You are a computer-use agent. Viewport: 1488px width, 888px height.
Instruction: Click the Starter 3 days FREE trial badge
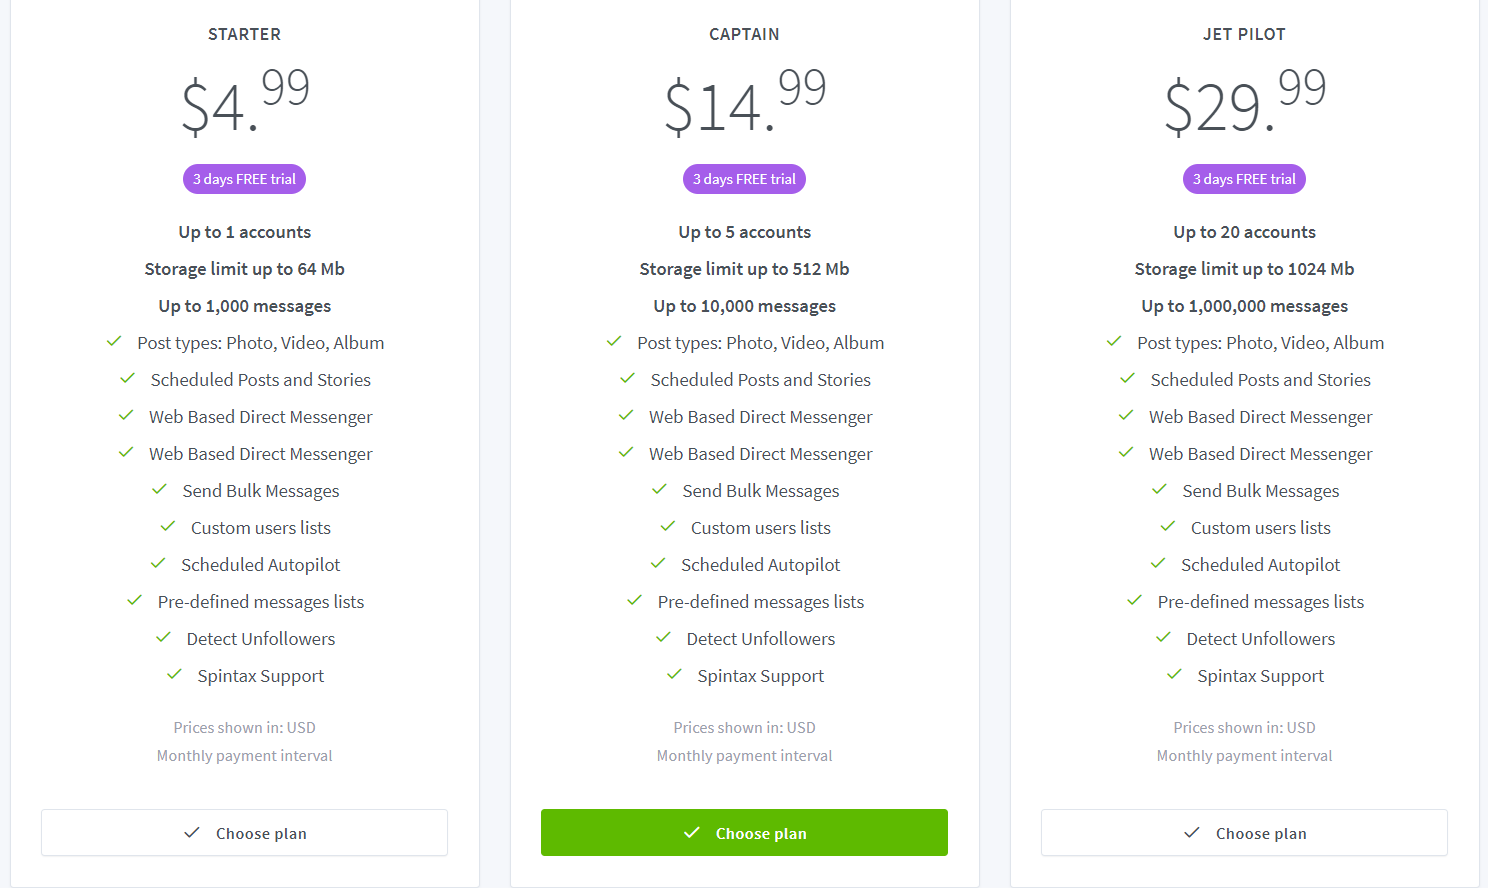coord(244,179)
